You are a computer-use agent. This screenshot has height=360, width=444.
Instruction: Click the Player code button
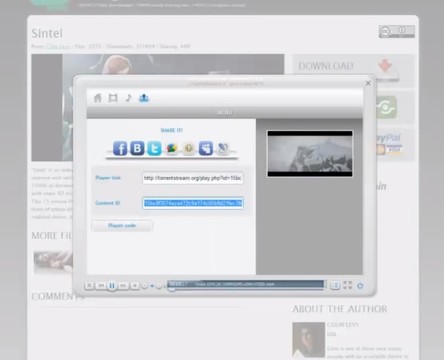(122, 226)
